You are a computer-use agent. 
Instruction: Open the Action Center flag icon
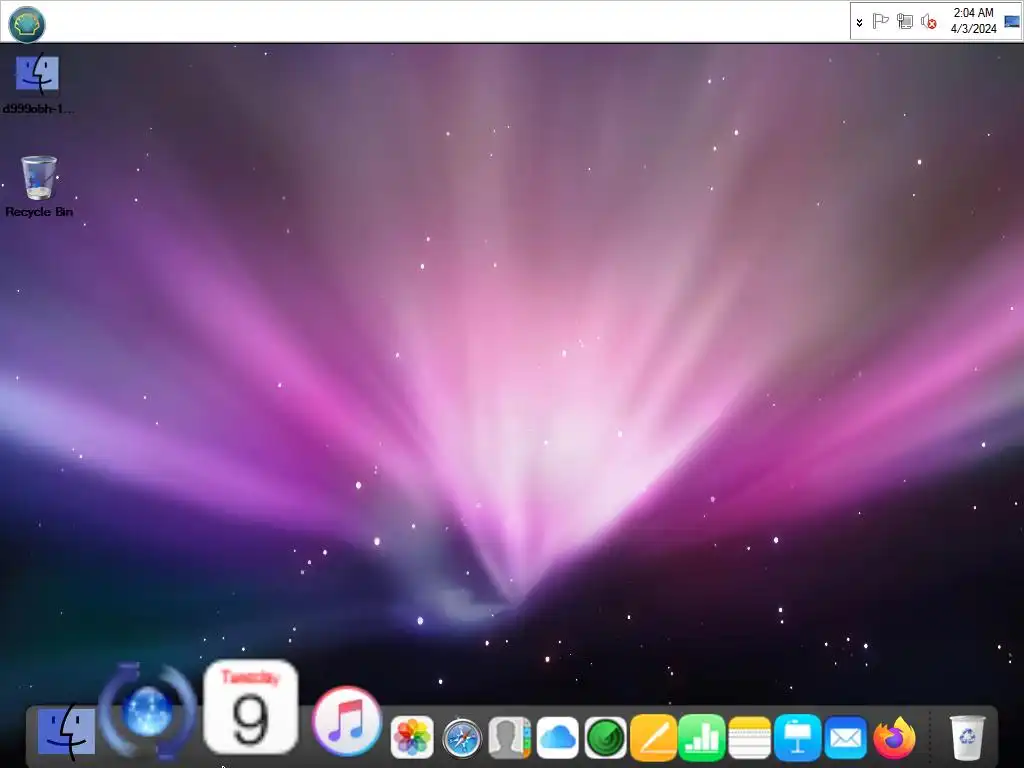pyautogui.click(x=880, y=22)
